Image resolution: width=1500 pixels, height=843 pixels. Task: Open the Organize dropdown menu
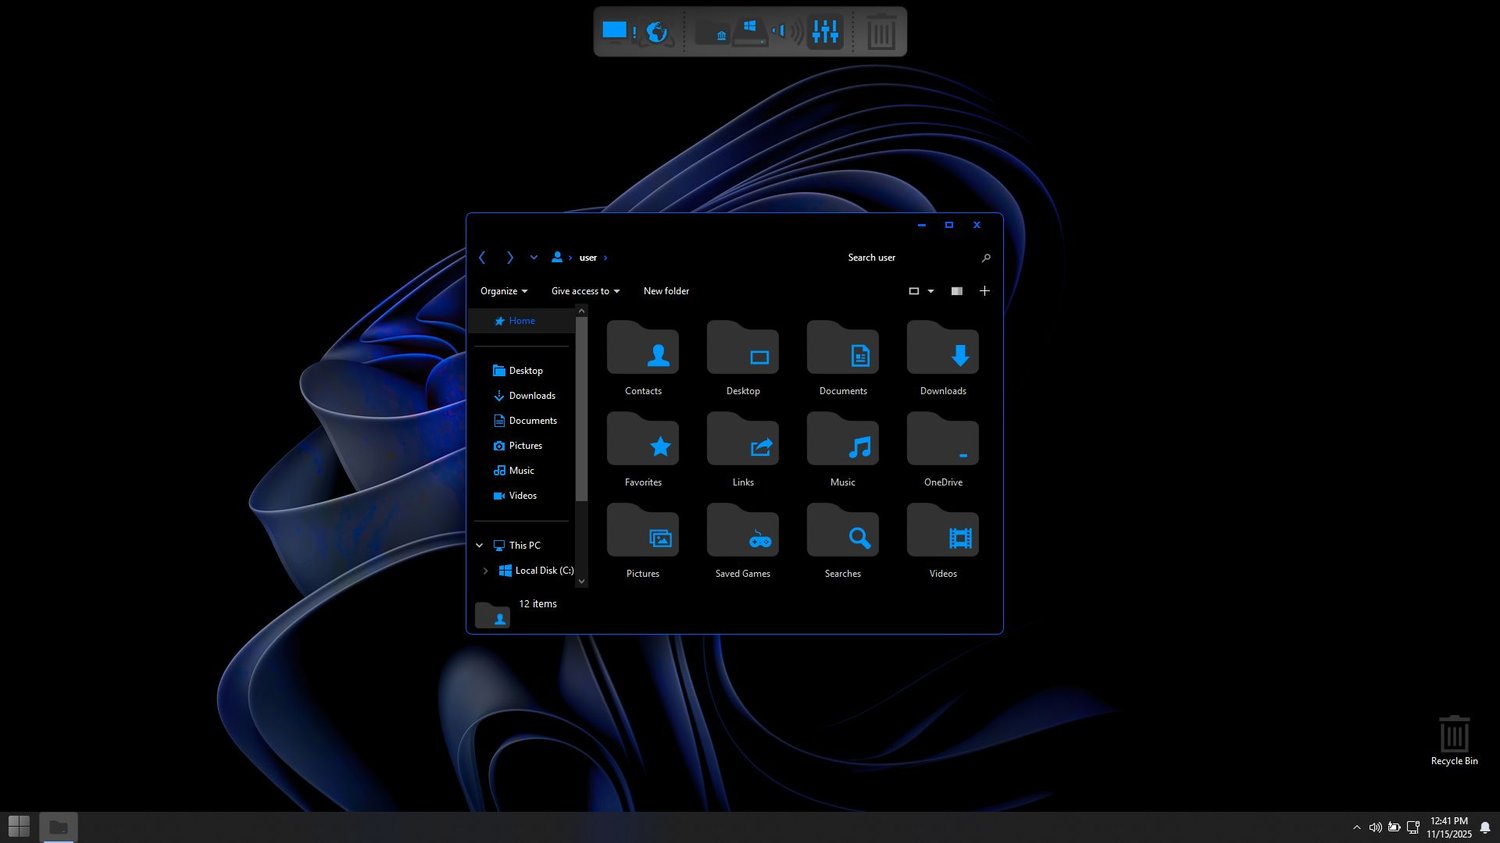[x=503, y=291]
